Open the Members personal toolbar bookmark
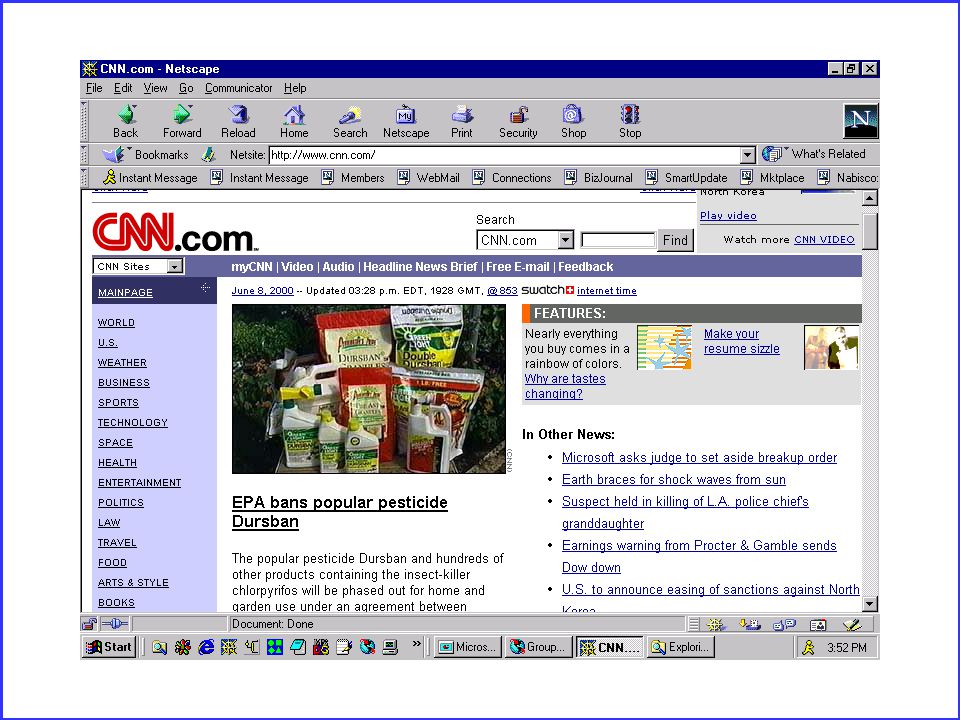The width and height of the screenshot is (960, 720). coord(354,178)
